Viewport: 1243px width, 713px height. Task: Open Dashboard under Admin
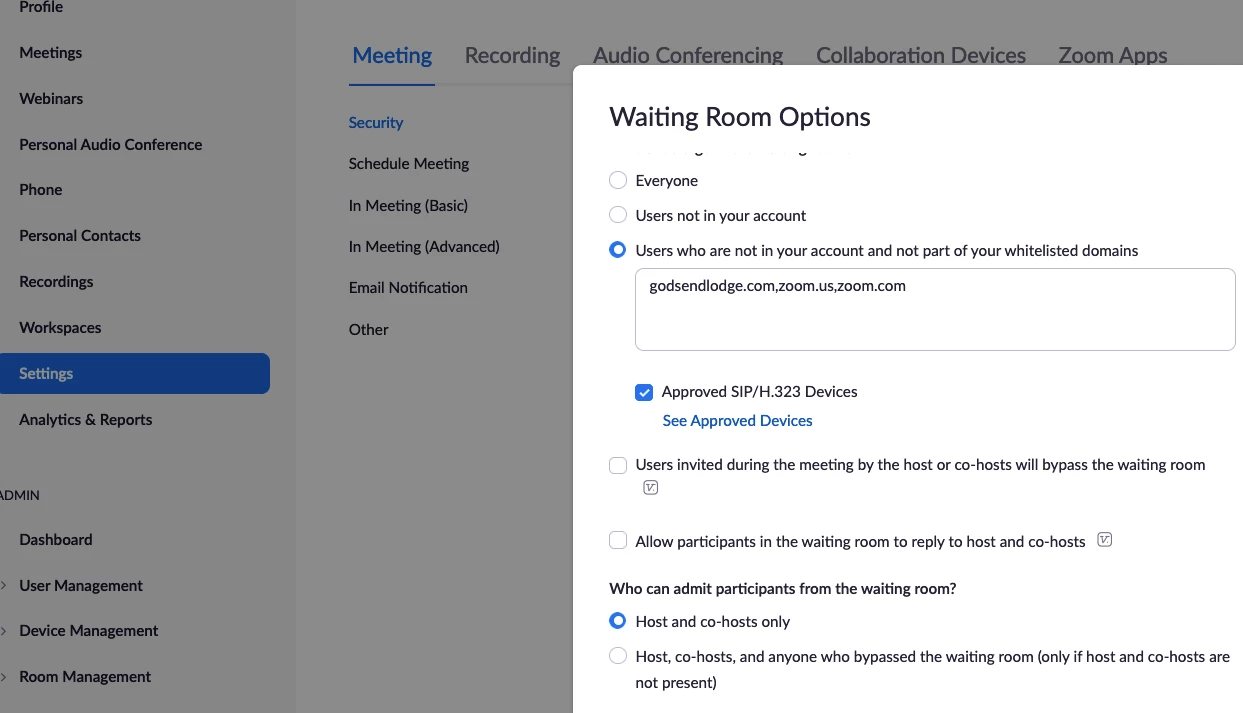click(56, 540)
